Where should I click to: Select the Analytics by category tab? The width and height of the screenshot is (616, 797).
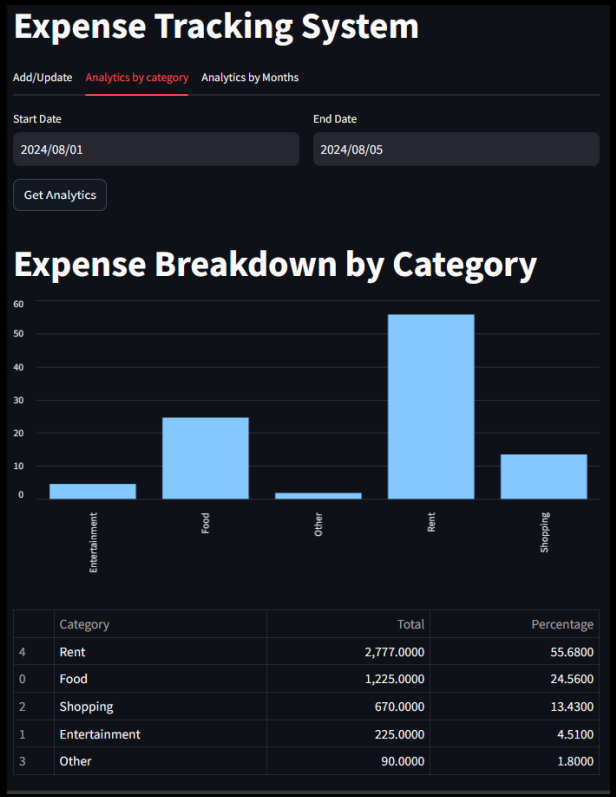pyautogui.click(x=137, y=77)
